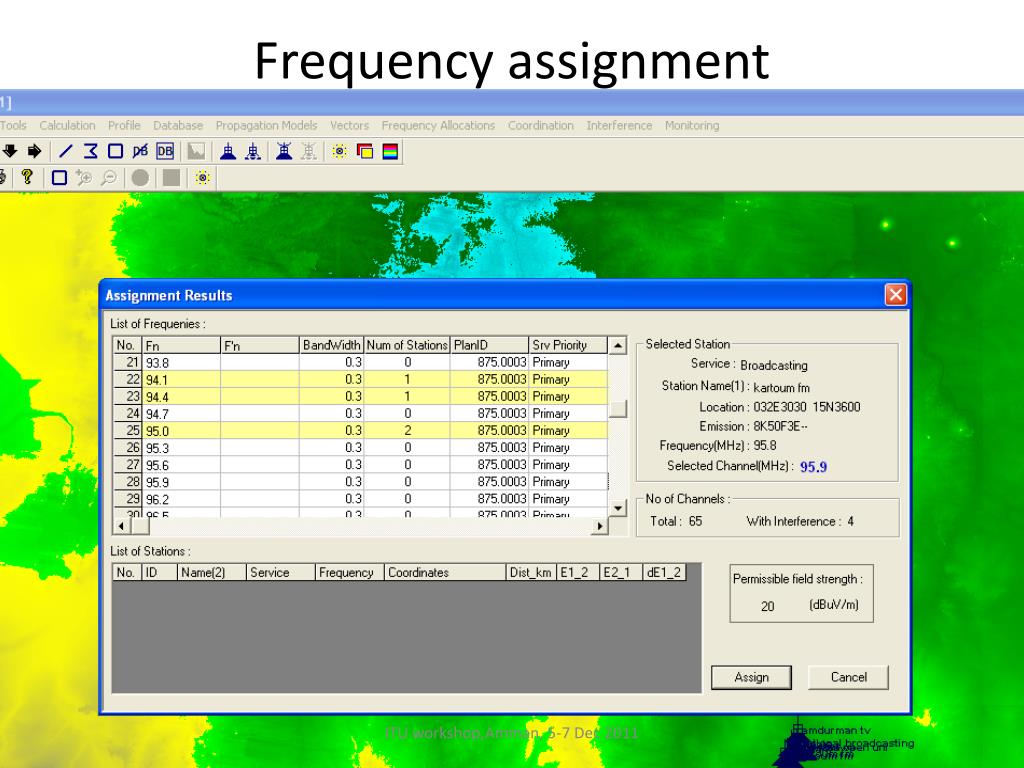Select the 95.3 frequency row

point(360,447)
